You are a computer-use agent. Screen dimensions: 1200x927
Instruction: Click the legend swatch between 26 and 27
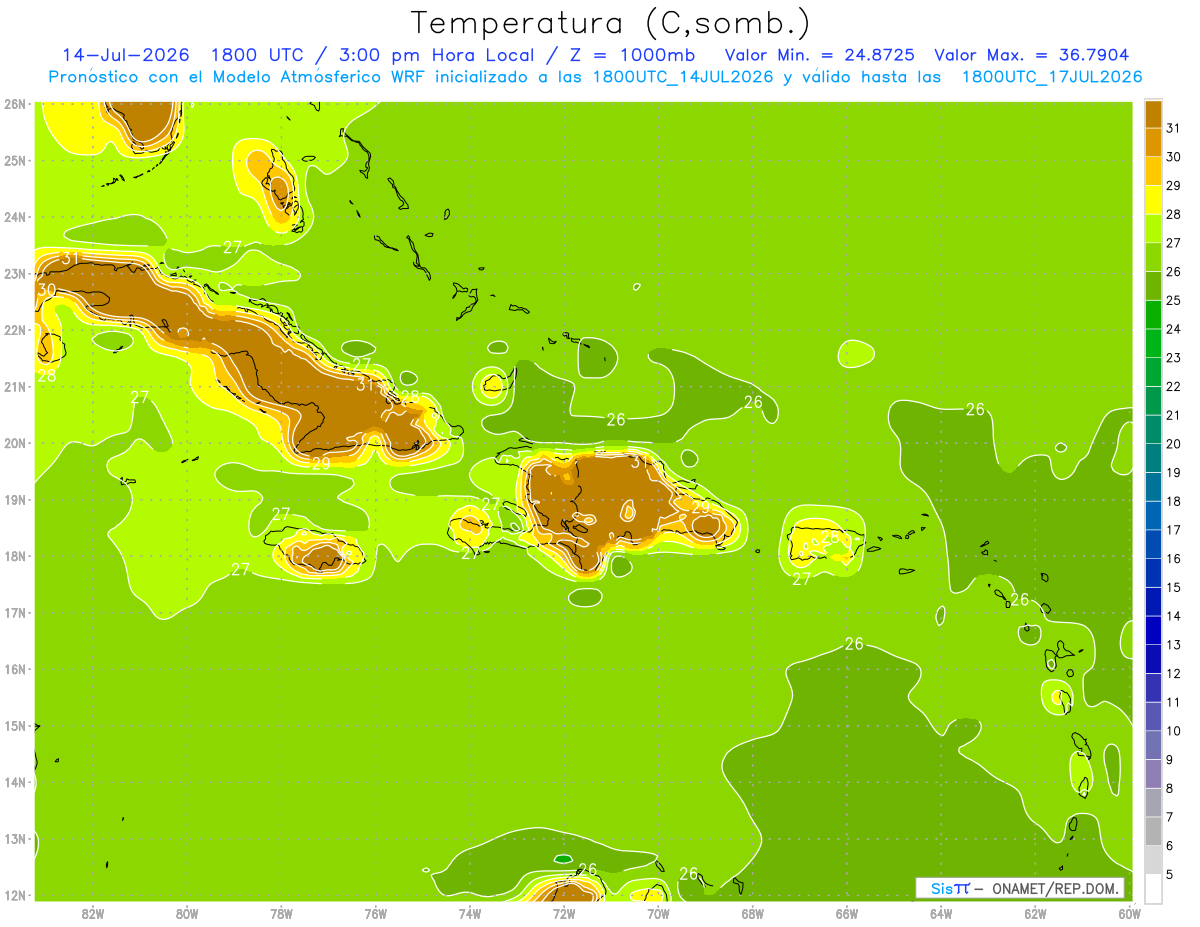1153,257
